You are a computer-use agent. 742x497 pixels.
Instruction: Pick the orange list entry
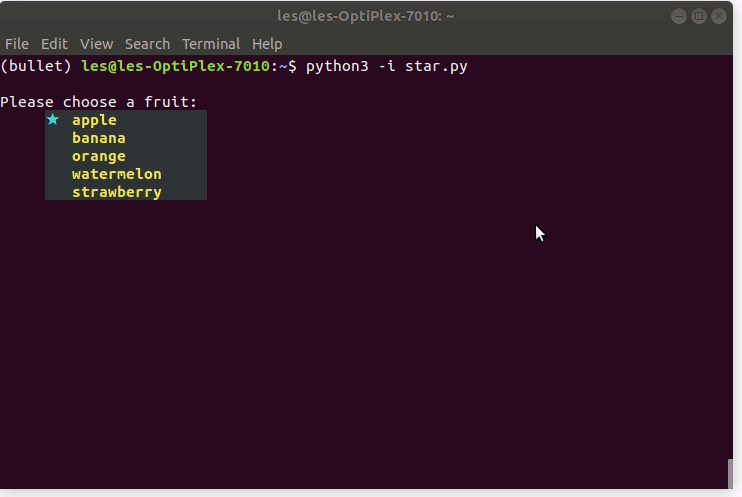(x=98, y=156)
